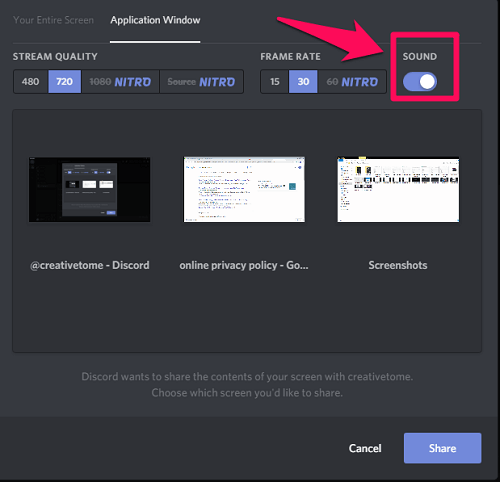This screenshot has width=500, height=482.
Task: Click the '@creativetome - Discord' label
Action: 90,265
